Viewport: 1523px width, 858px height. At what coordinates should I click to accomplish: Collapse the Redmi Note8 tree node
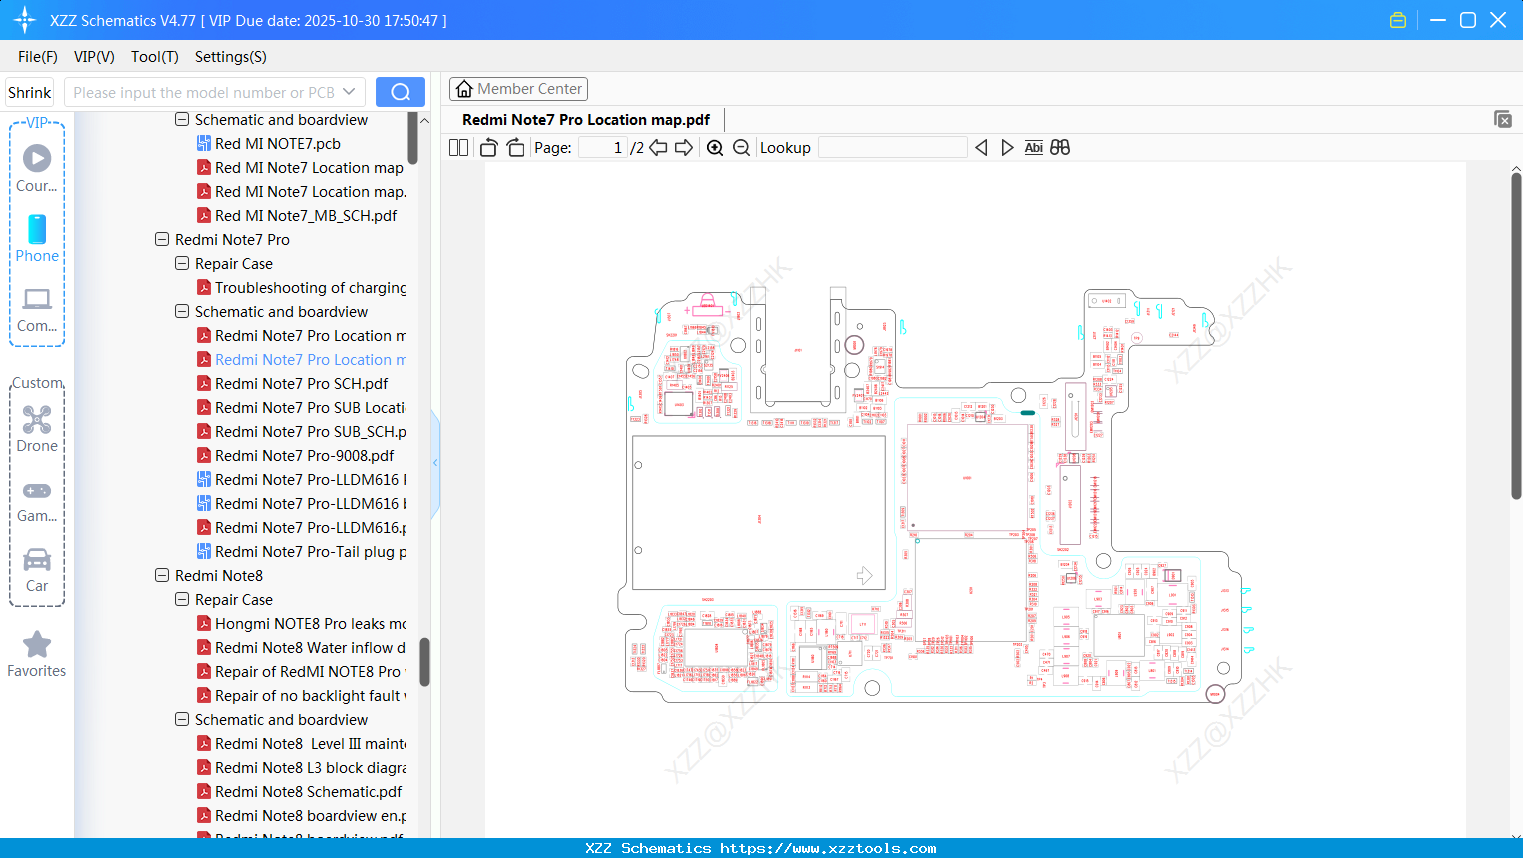pos(162,576)
